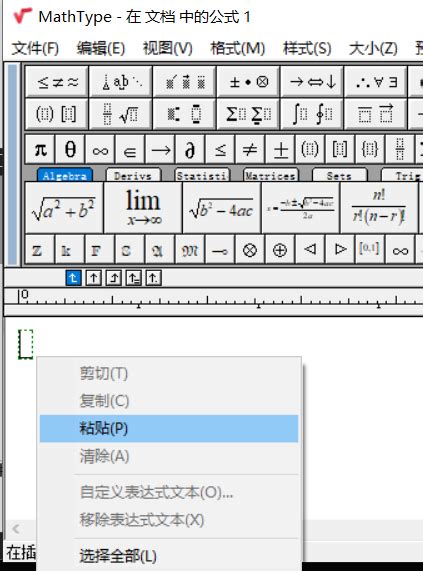Open the underbar and overbar templates palette
This screenshot has width=423, height=571.
376,114
